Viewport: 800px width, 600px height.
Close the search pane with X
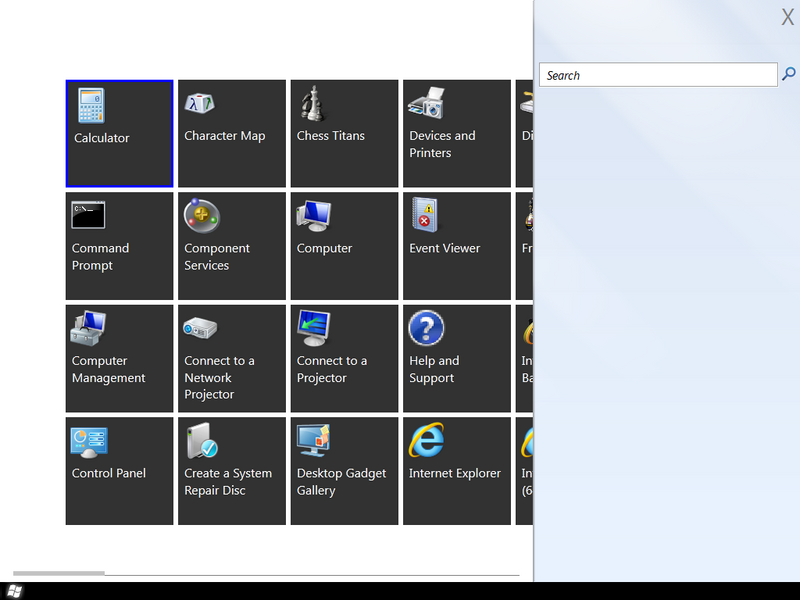tap(787, 17)
